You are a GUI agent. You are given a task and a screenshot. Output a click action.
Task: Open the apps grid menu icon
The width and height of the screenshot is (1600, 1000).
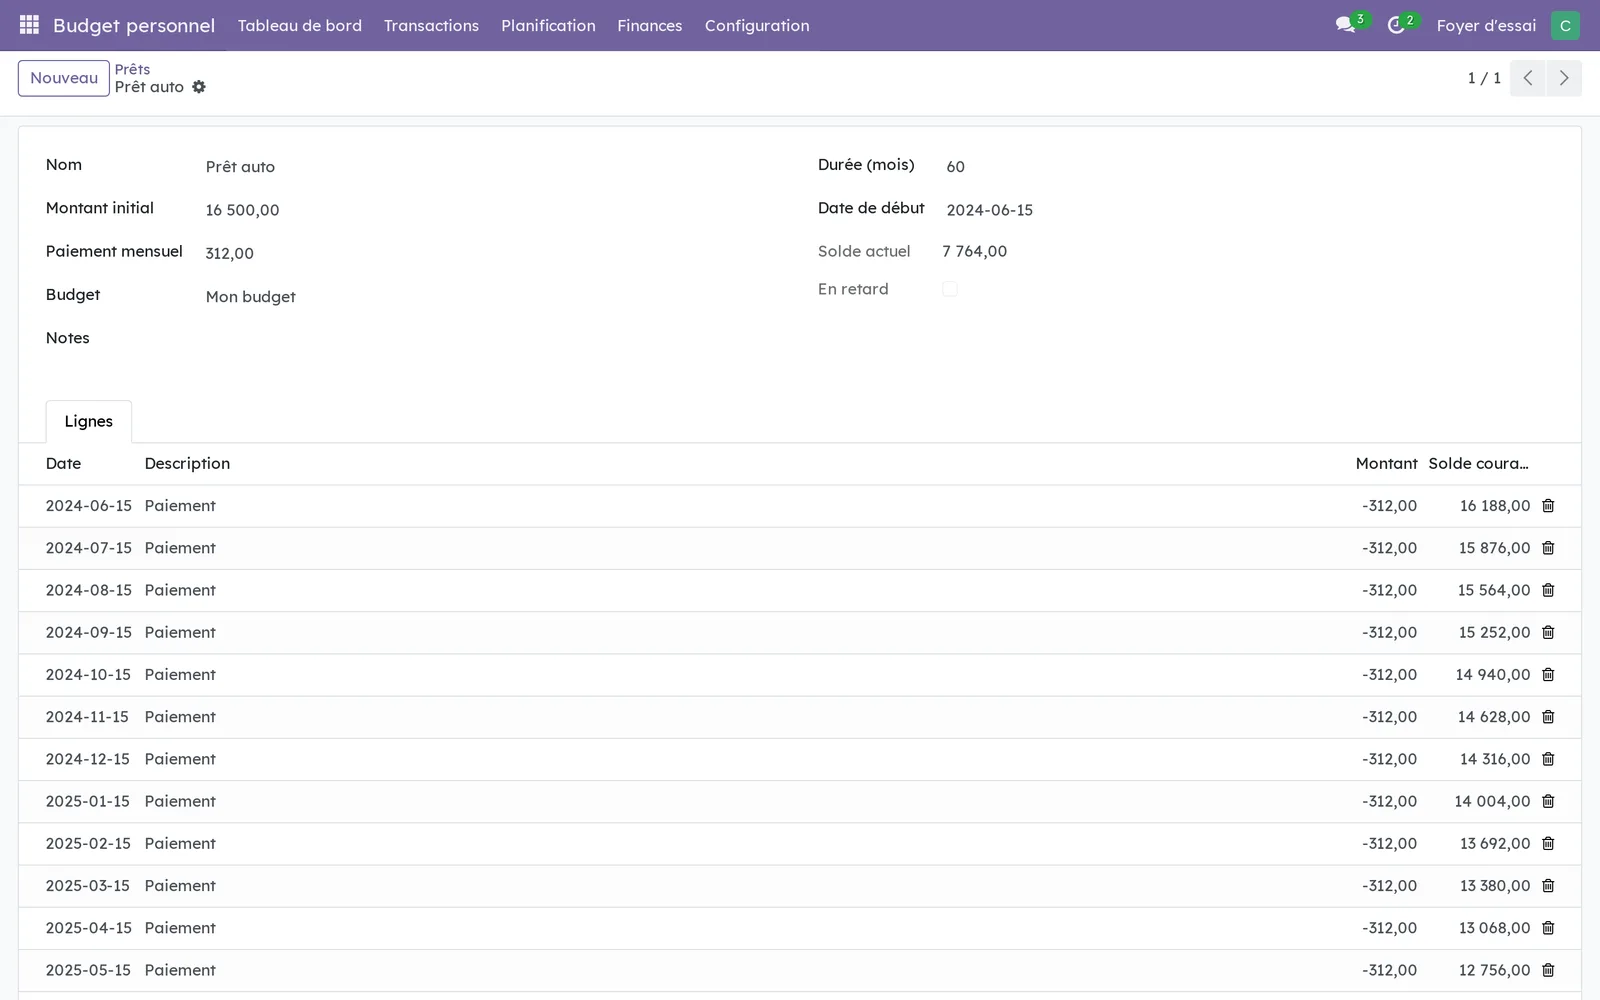tap(29, 25)
